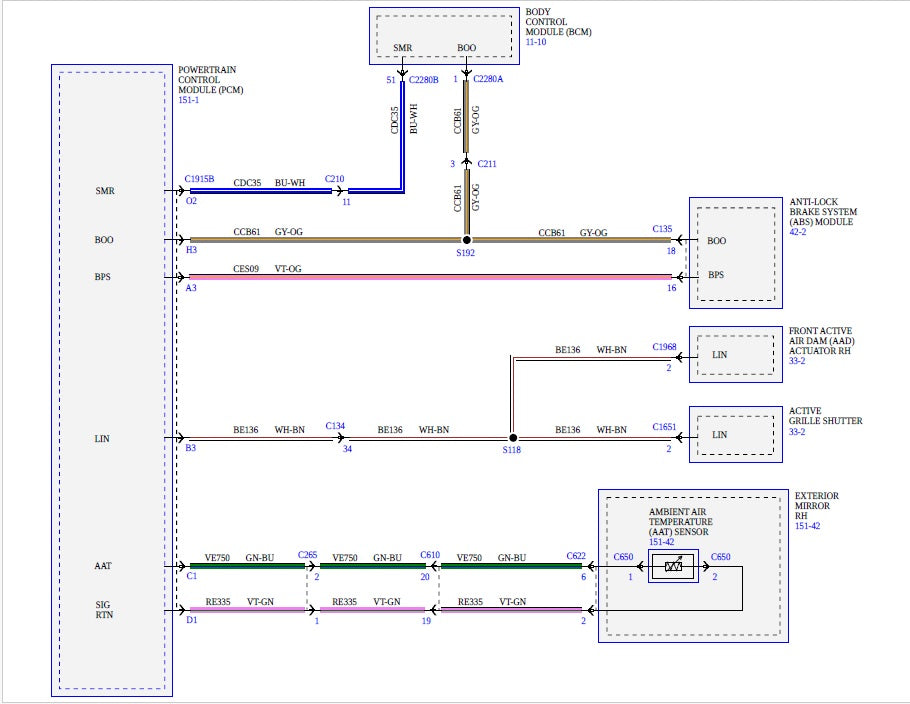The width and height of the screenshot is (910, 704).
Task: Select the C2280A connector label
Action: pos(487,79)
